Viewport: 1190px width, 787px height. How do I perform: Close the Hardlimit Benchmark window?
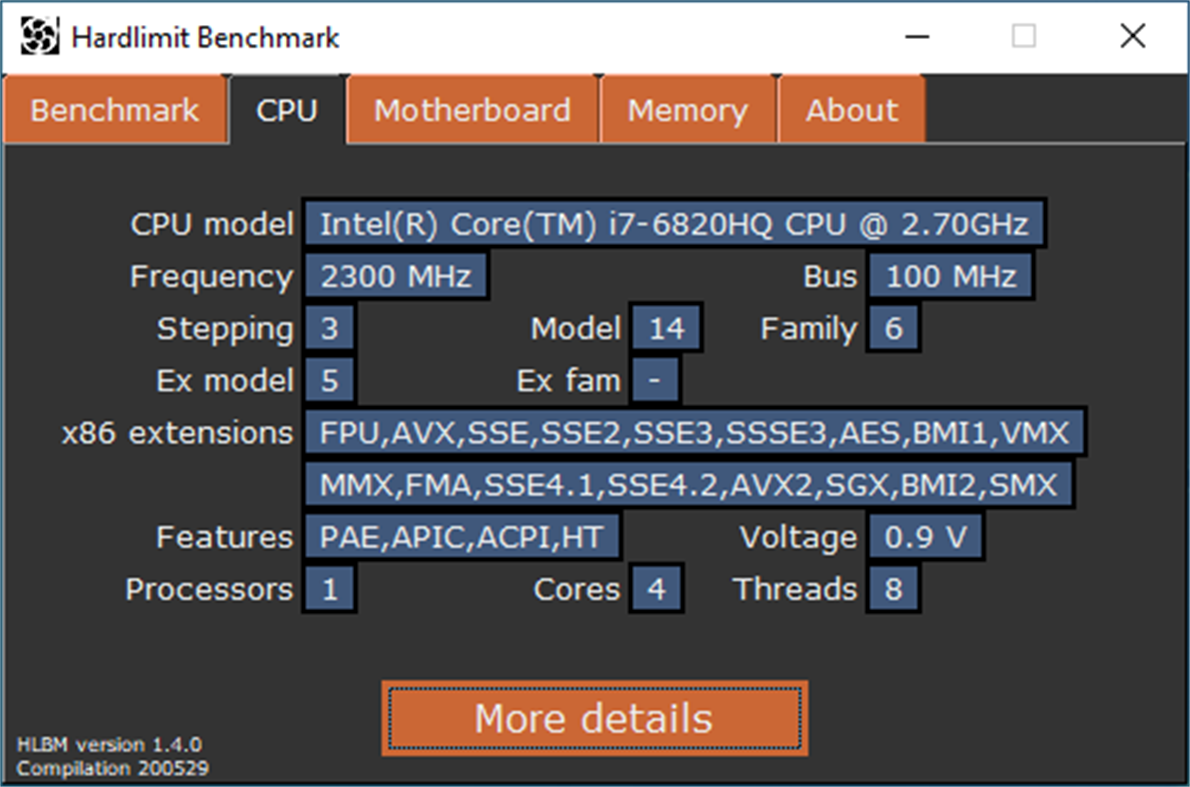pyautogui.click(x=1132, y=36)
